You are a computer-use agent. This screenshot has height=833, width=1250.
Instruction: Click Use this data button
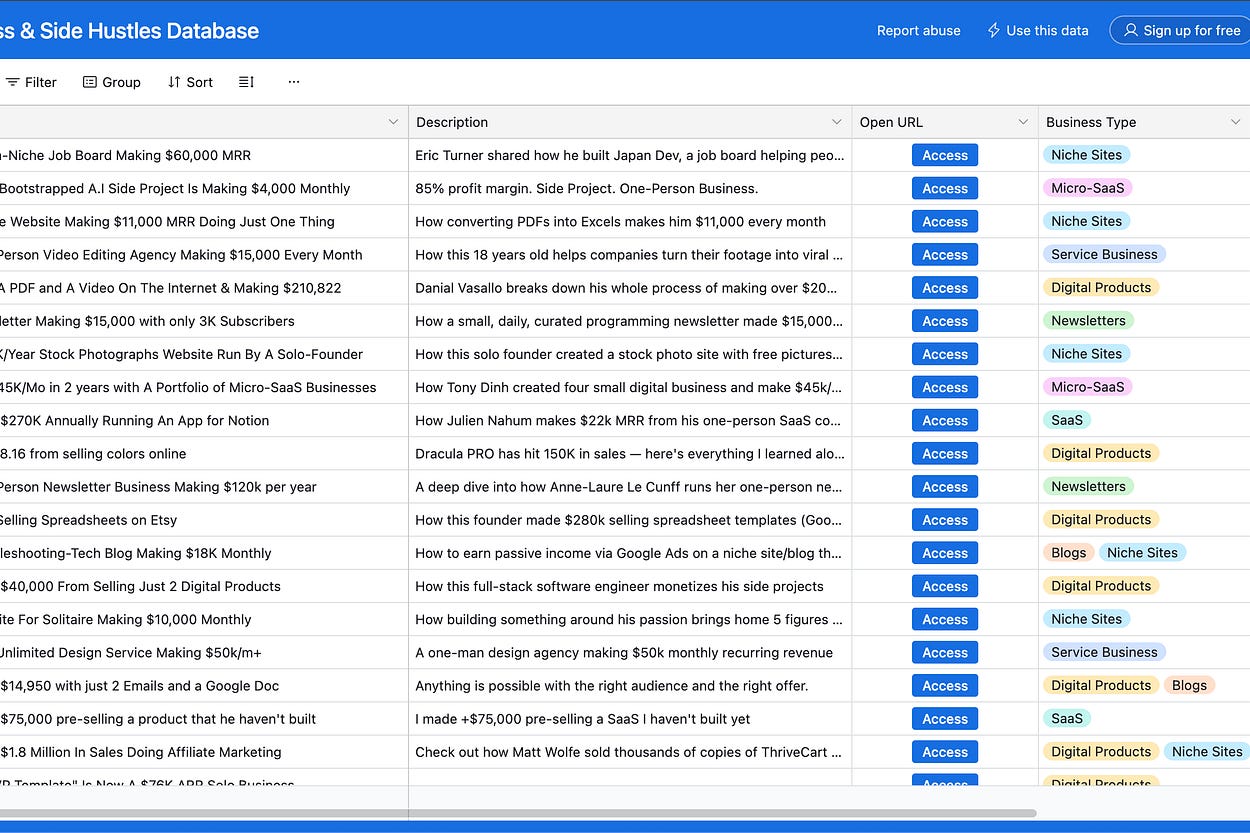pos(1037,31)
